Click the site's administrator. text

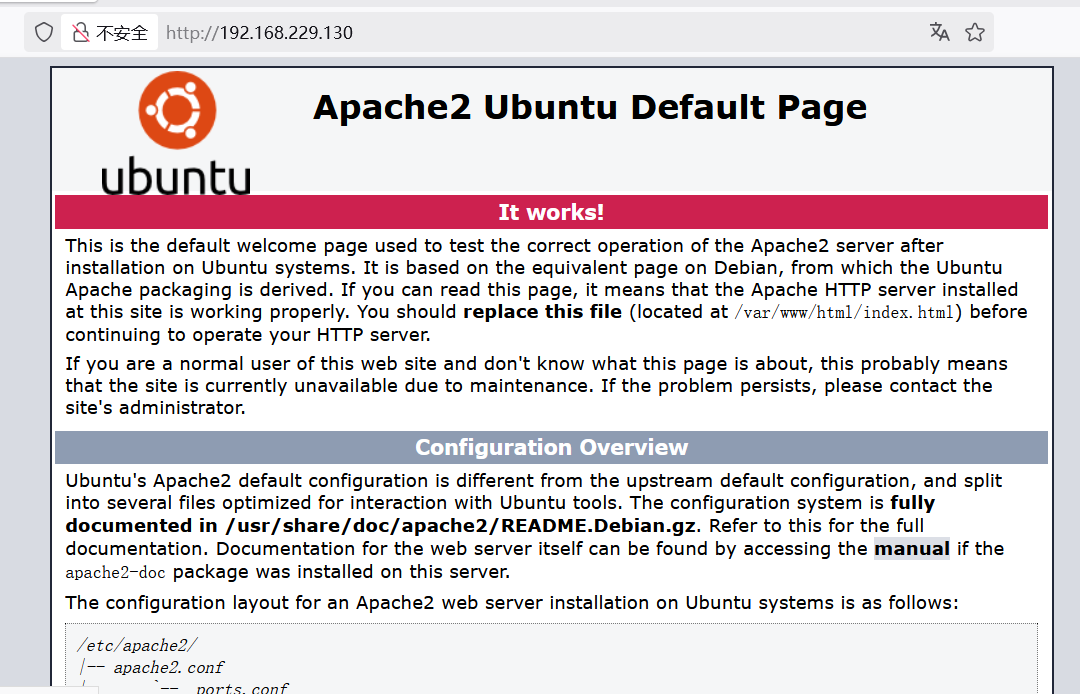click(156, 408)
